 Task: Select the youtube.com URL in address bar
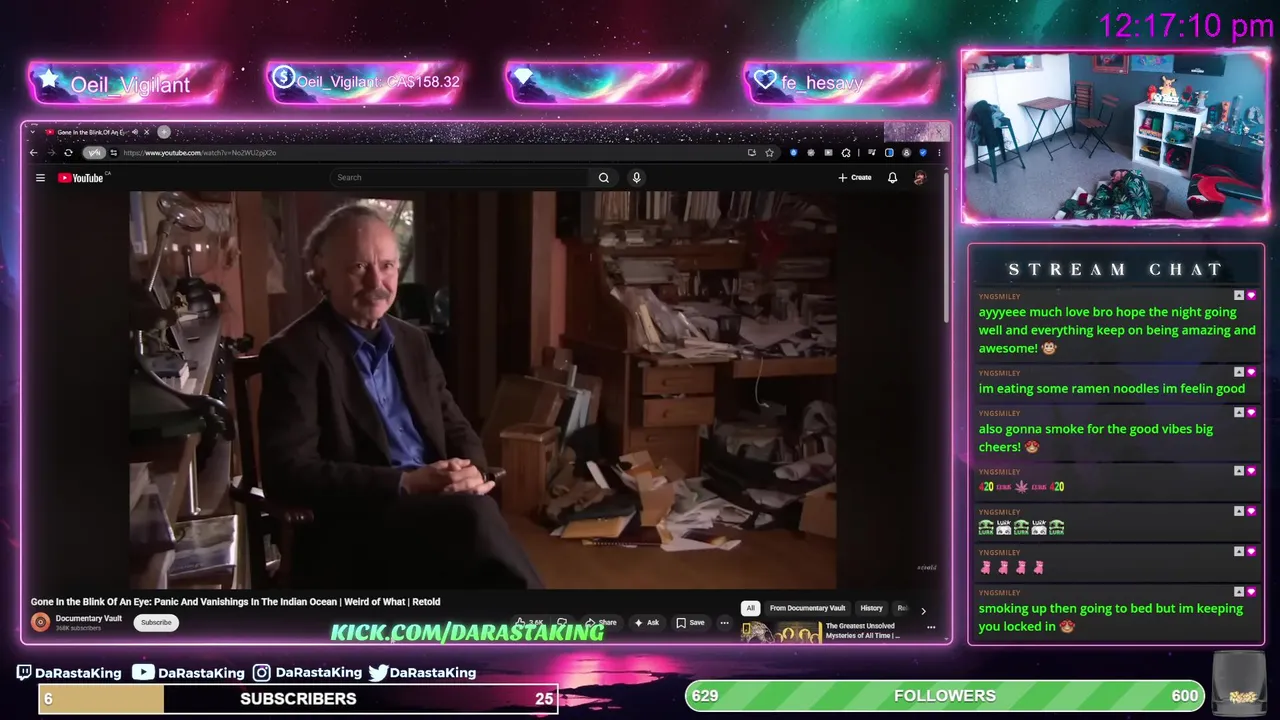pos(199,153)
